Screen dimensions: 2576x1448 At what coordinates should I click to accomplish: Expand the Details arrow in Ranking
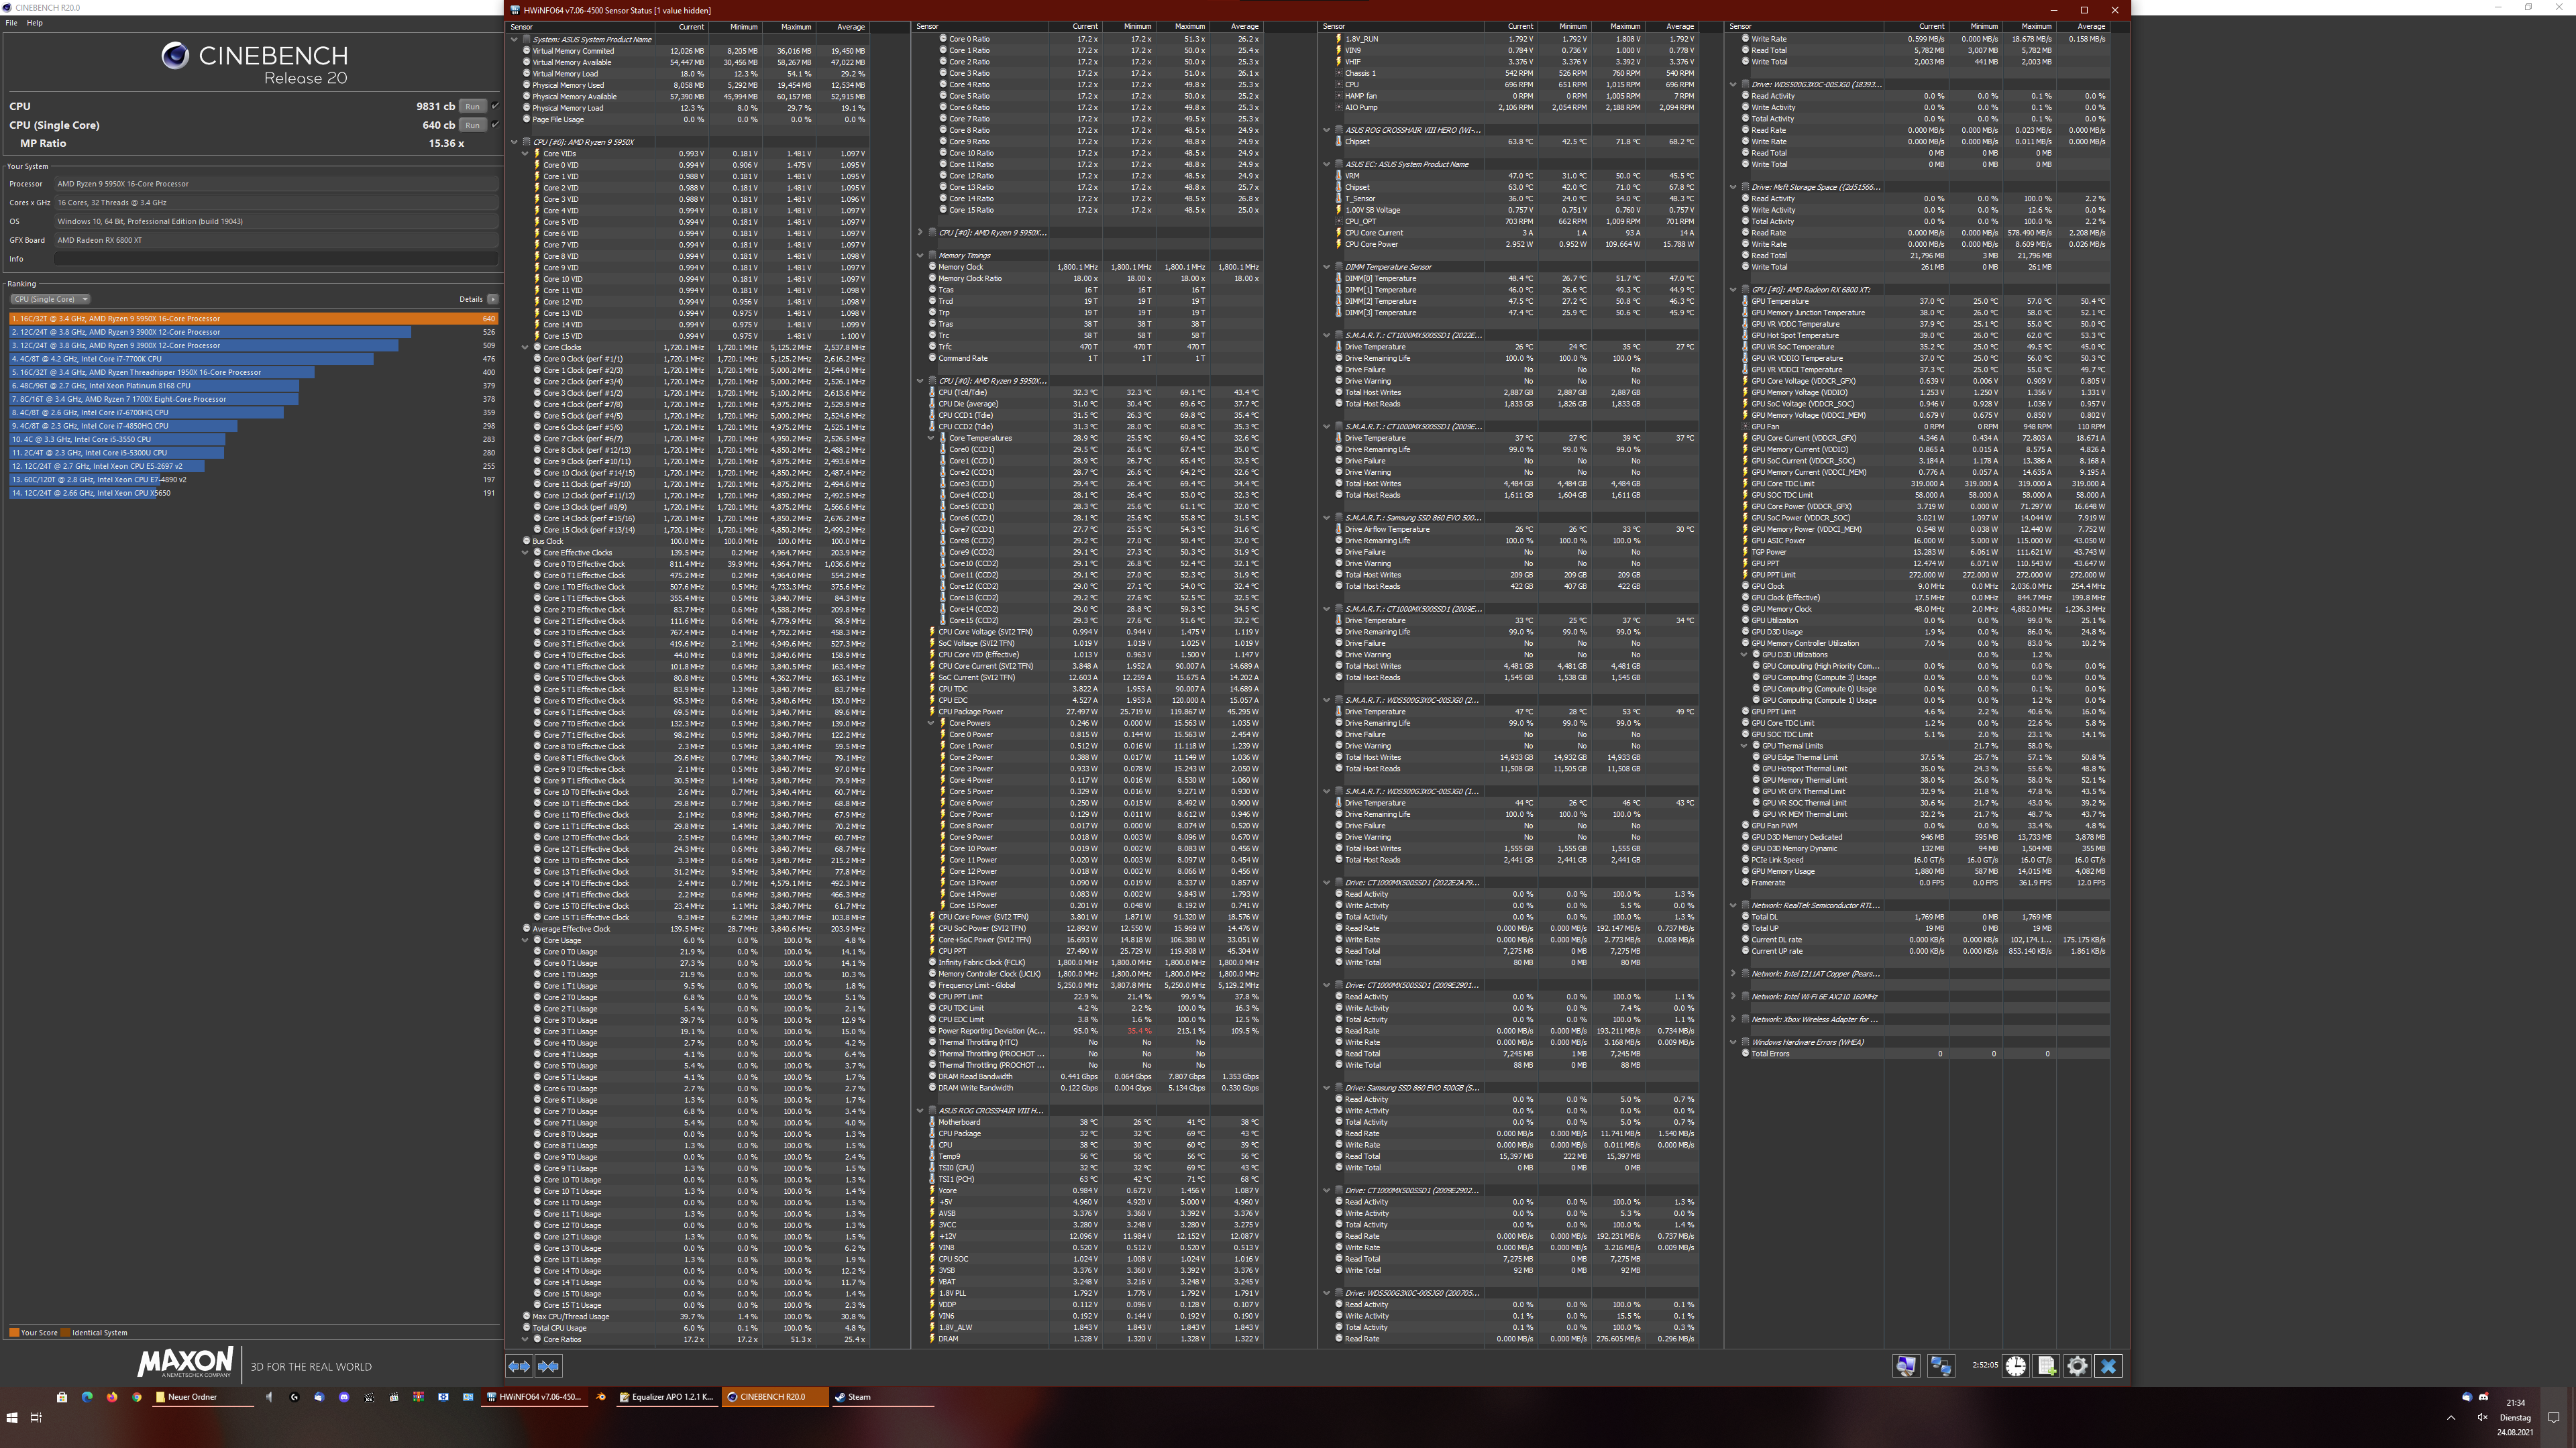(493, 299)
